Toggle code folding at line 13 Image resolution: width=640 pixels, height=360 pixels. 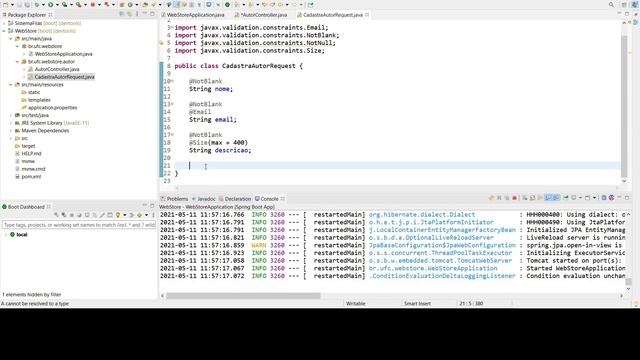pyautogui.click(x=172, y=104)
